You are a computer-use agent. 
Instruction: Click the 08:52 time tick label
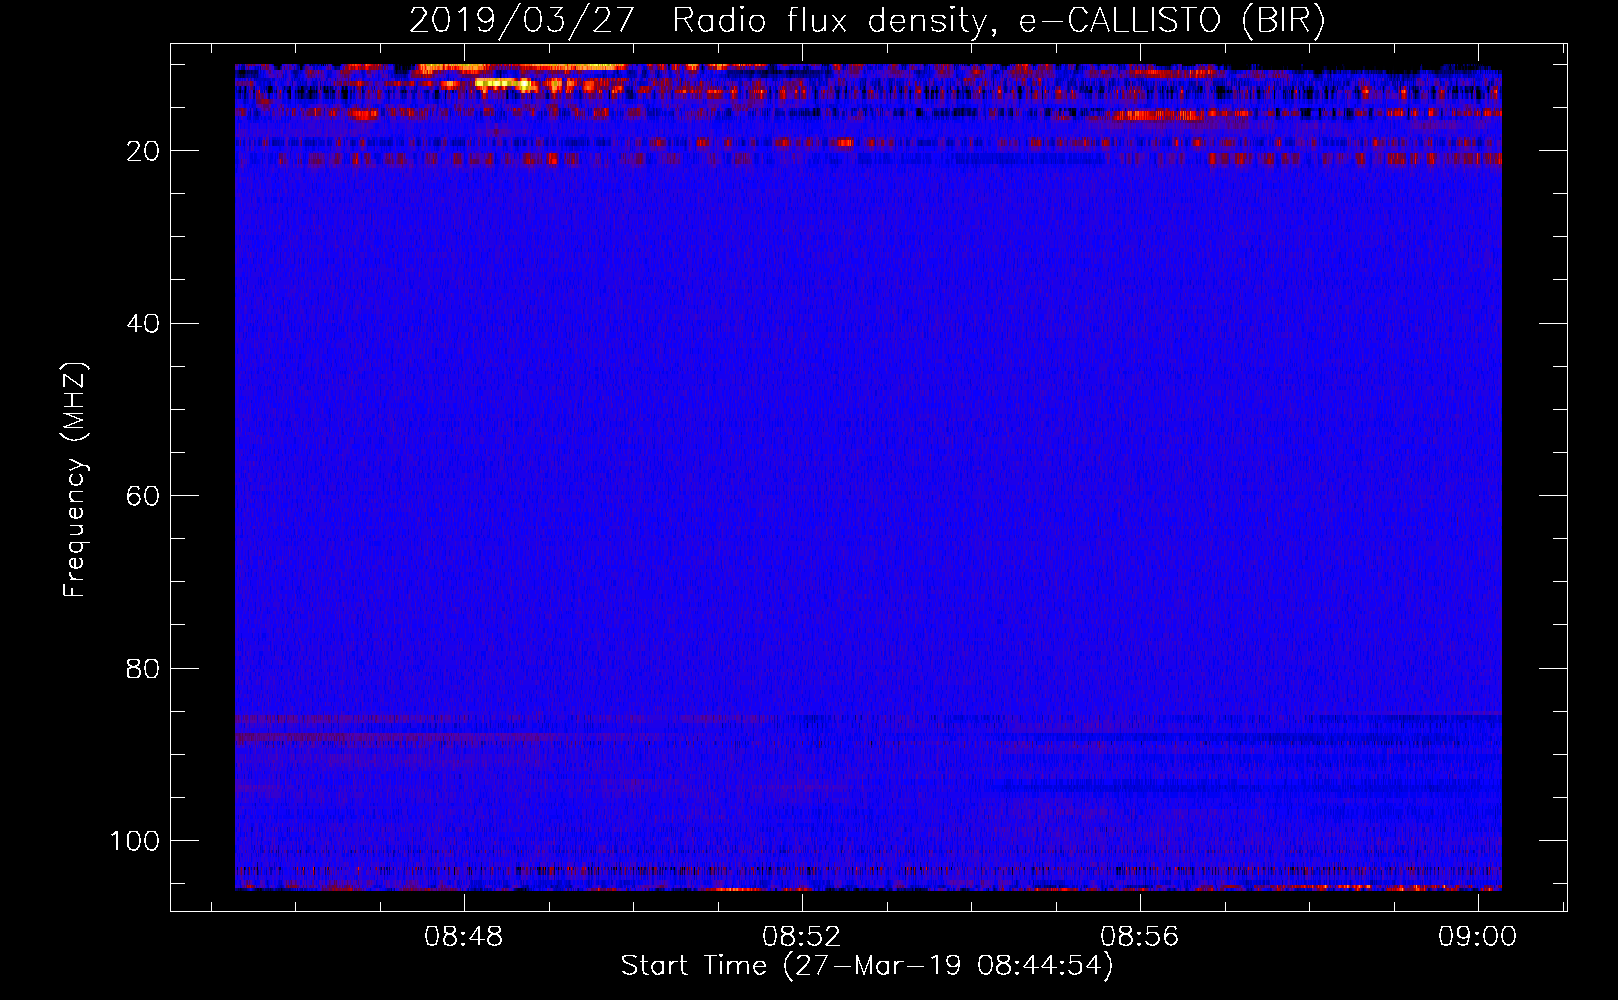(802, 937)
